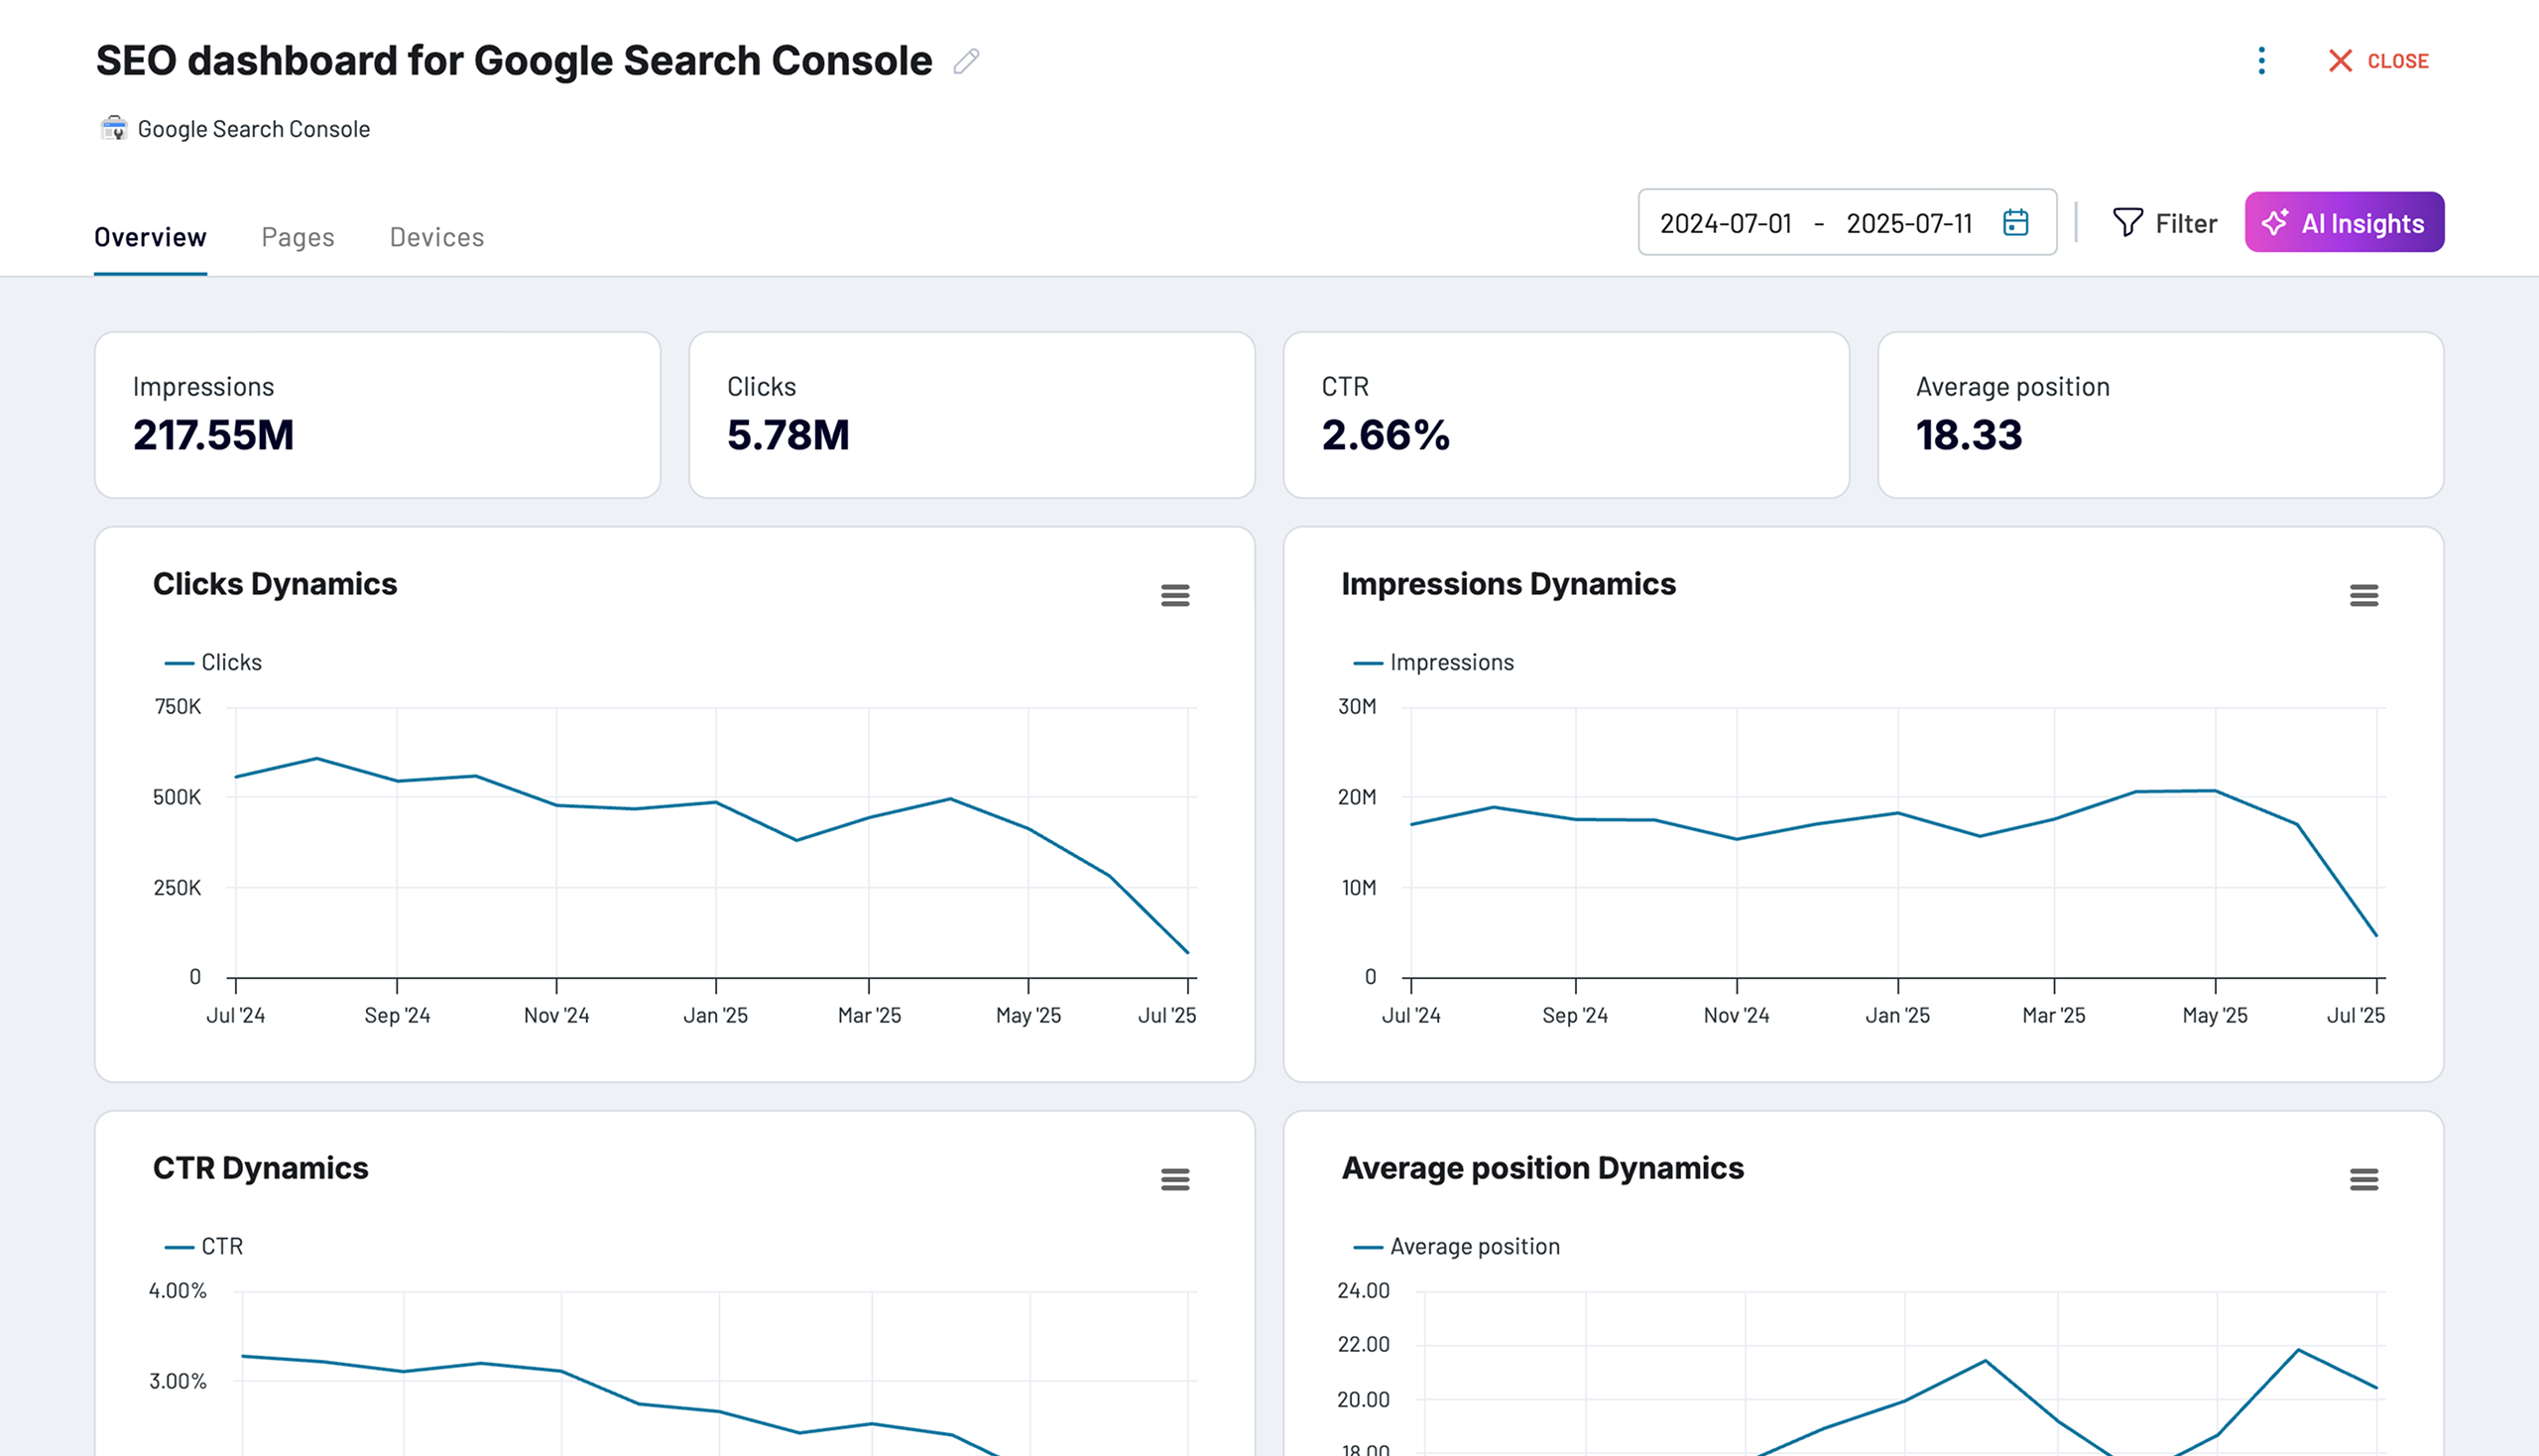Open Clicks Dynamics chart hamburger menu
This screenshot has height=1456, width=2539.
click(1175, 596)
